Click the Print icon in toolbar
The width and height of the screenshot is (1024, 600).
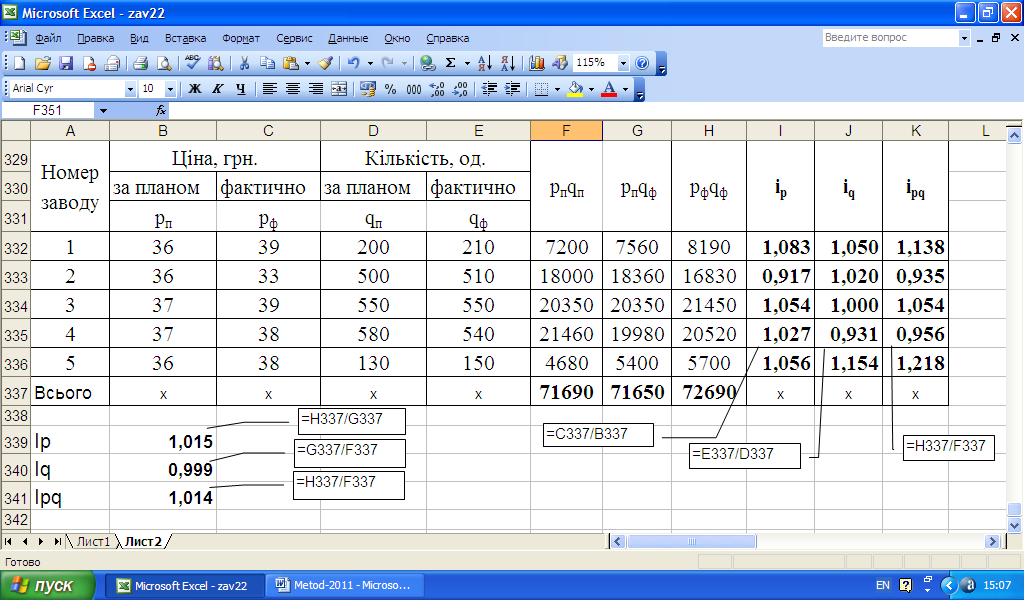pyautogui.click(x=140, y=63)
